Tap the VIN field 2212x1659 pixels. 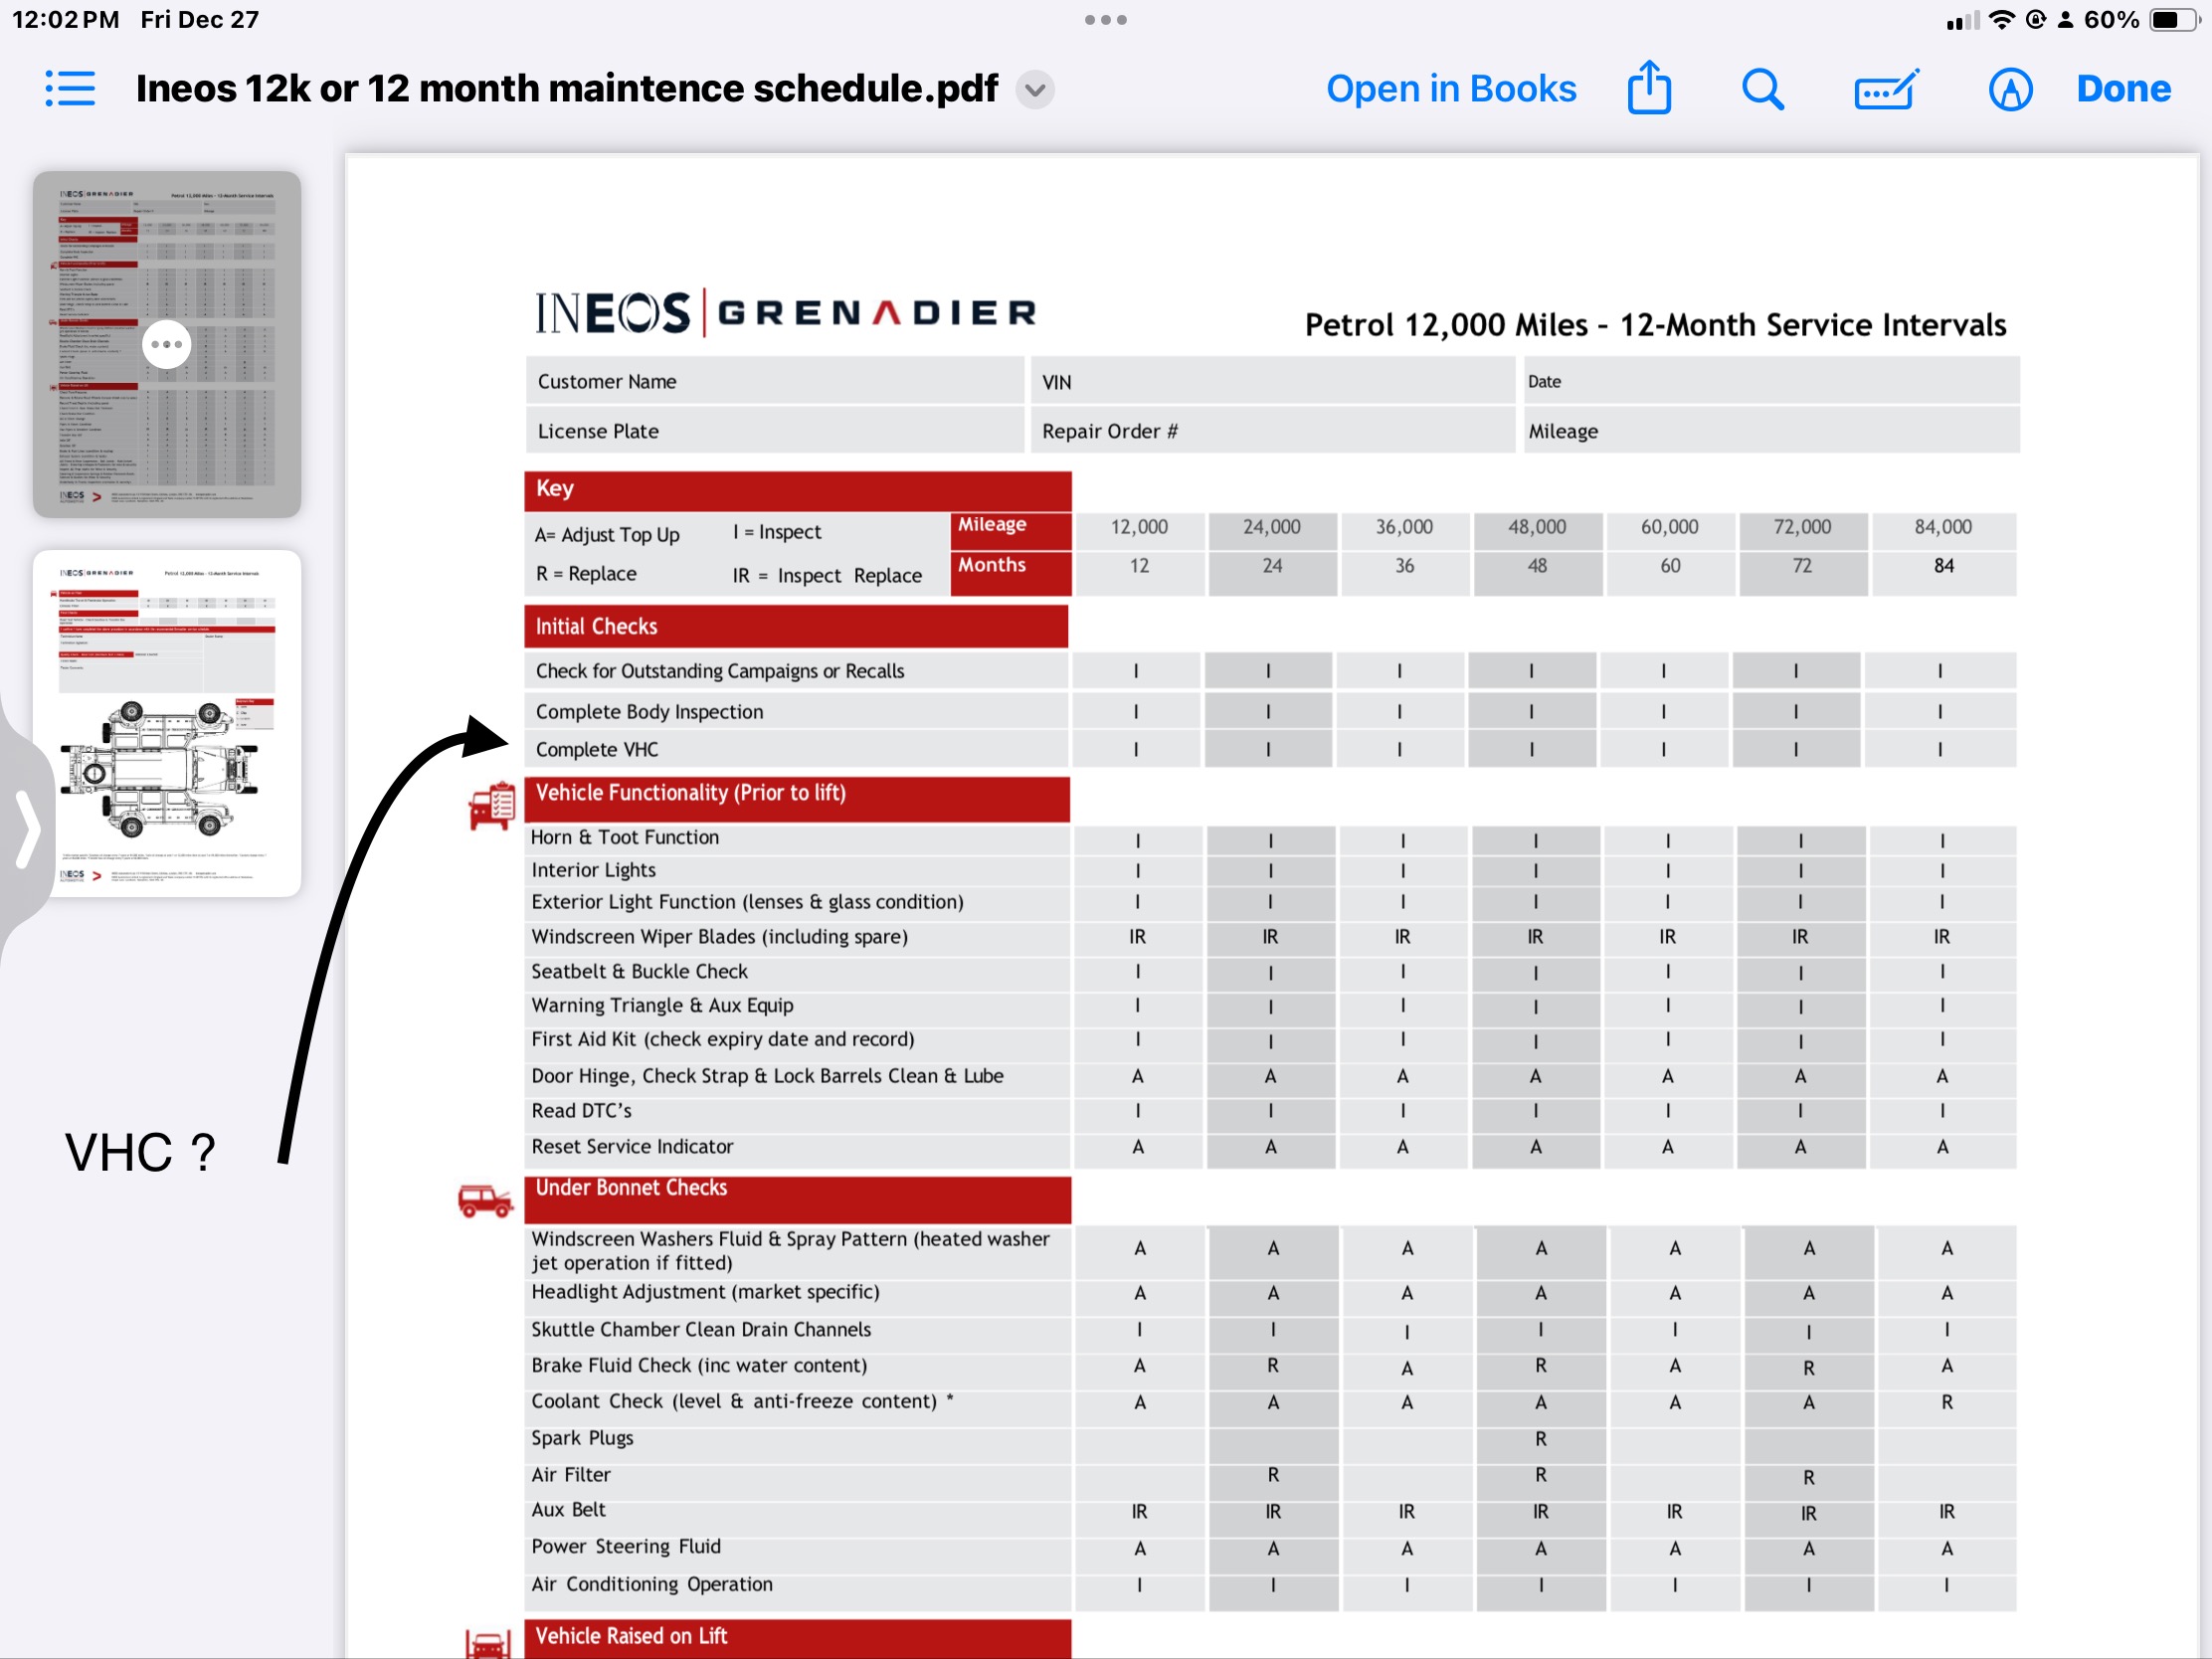click(x=1272, y=382)
